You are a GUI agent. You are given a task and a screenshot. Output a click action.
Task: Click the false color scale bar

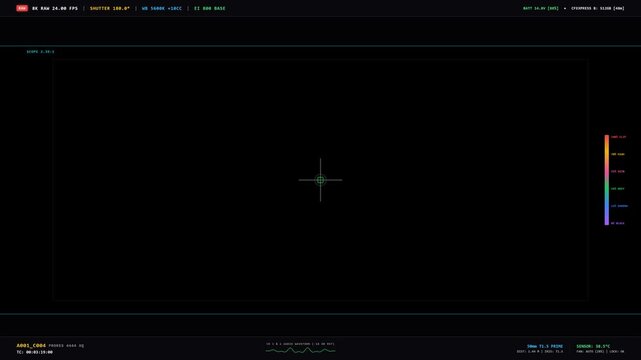click(x=607, y=180)
